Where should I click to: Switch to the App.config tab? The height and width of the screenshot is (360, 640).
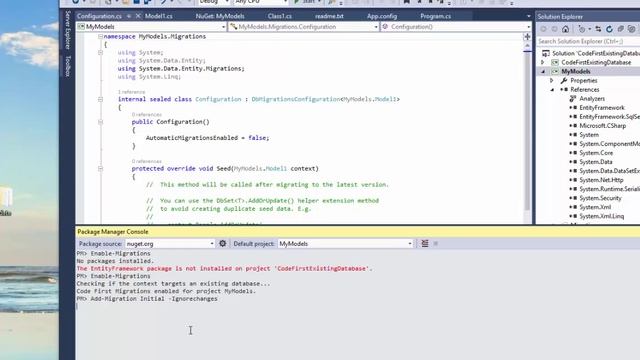pyautogui.click(x=382, y=16)
